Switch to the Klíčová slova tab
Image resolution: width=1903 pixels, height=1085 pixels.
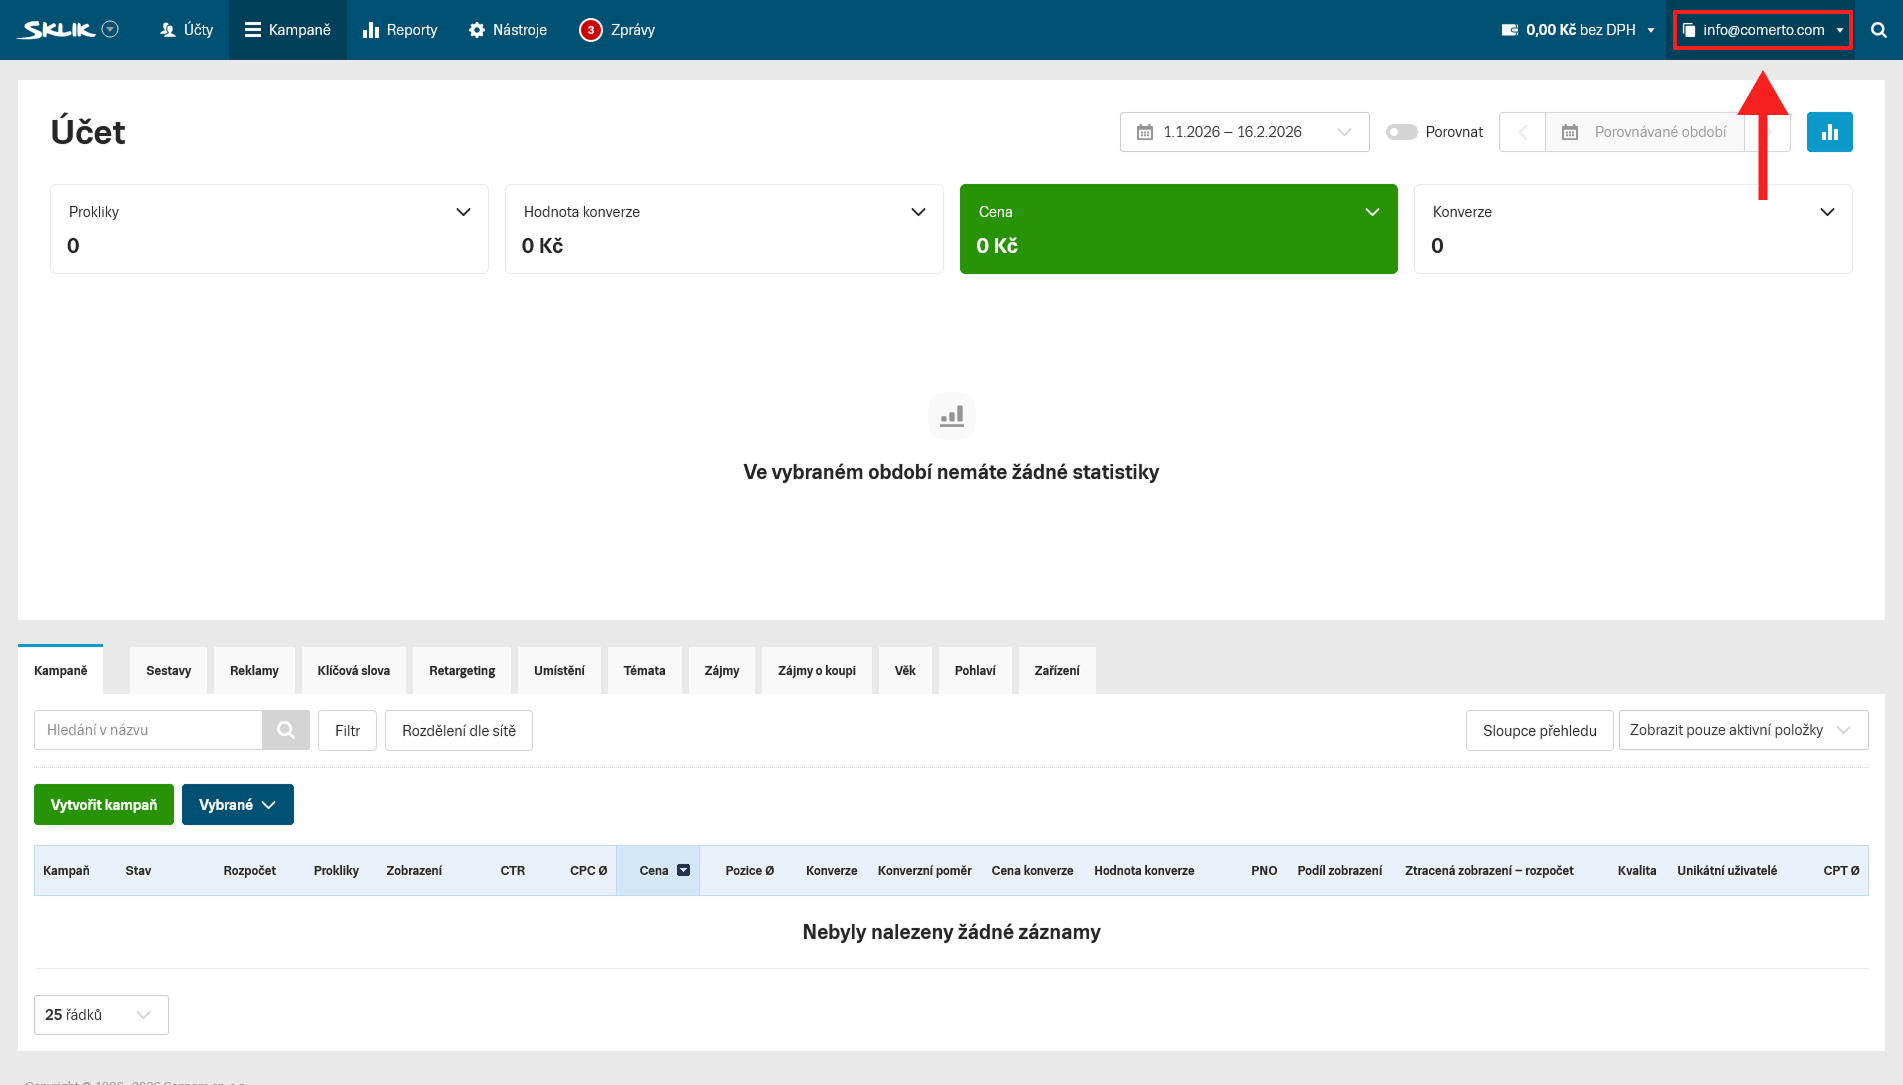[353, 670]
